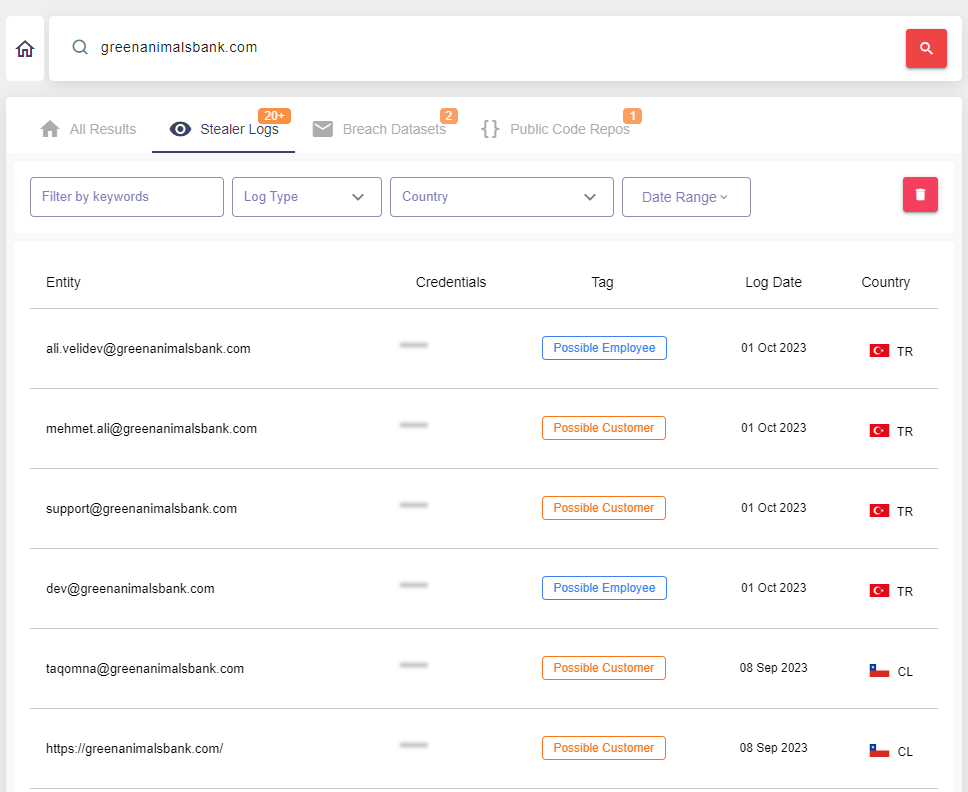Click the Tag column header

click(602, 282)
